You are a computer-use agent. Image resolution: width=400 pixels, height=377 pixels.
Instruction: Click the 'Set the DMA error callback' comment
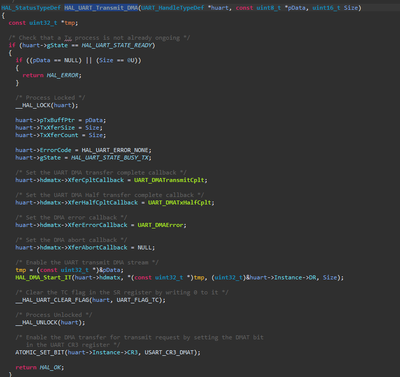point(71,218)
